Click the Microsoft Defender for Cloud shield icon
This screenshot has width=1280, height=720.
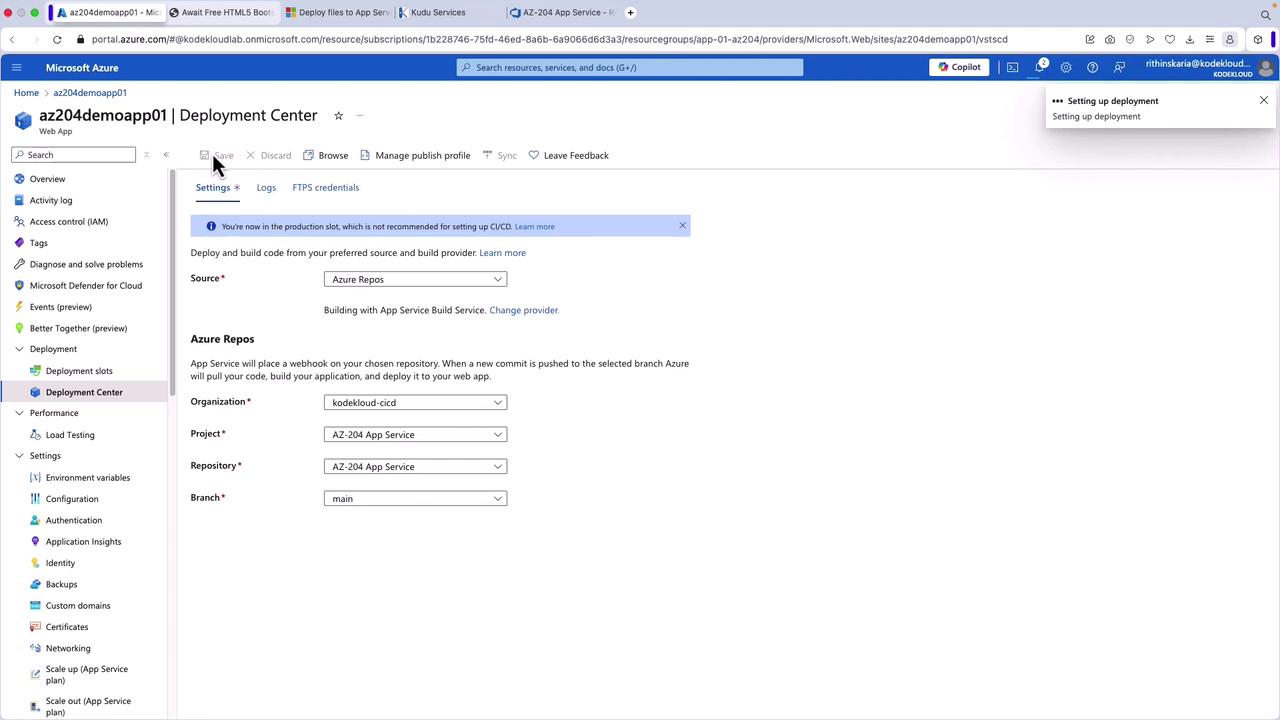click(x=19, y=286)
